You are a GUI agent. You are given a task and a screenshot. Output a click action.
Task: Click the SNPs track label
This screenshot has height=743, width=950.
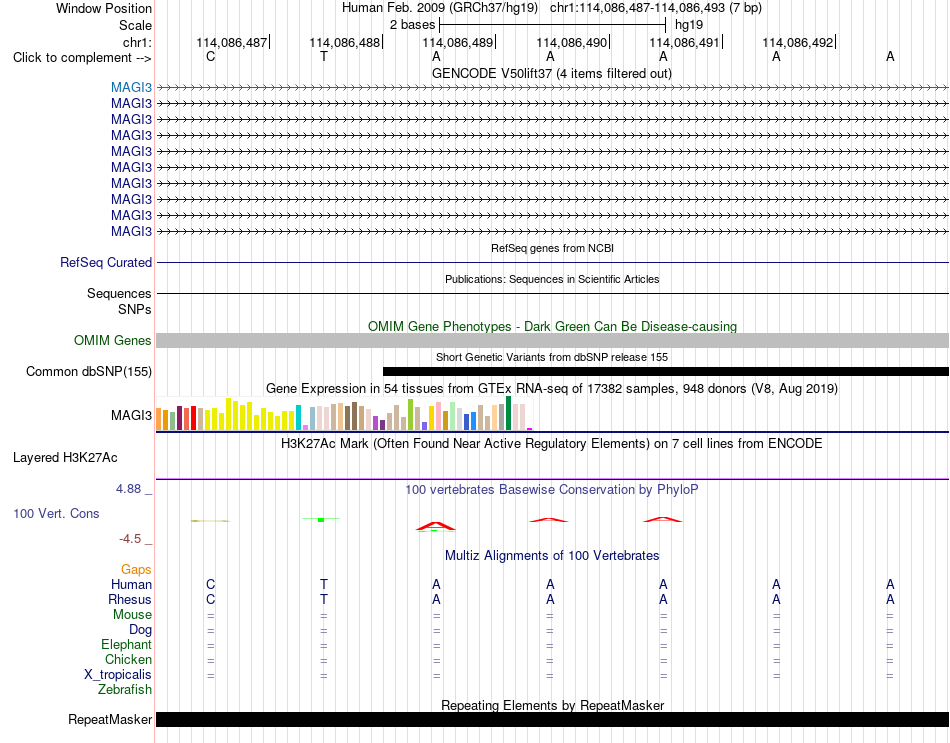click(x=135, y=309)
